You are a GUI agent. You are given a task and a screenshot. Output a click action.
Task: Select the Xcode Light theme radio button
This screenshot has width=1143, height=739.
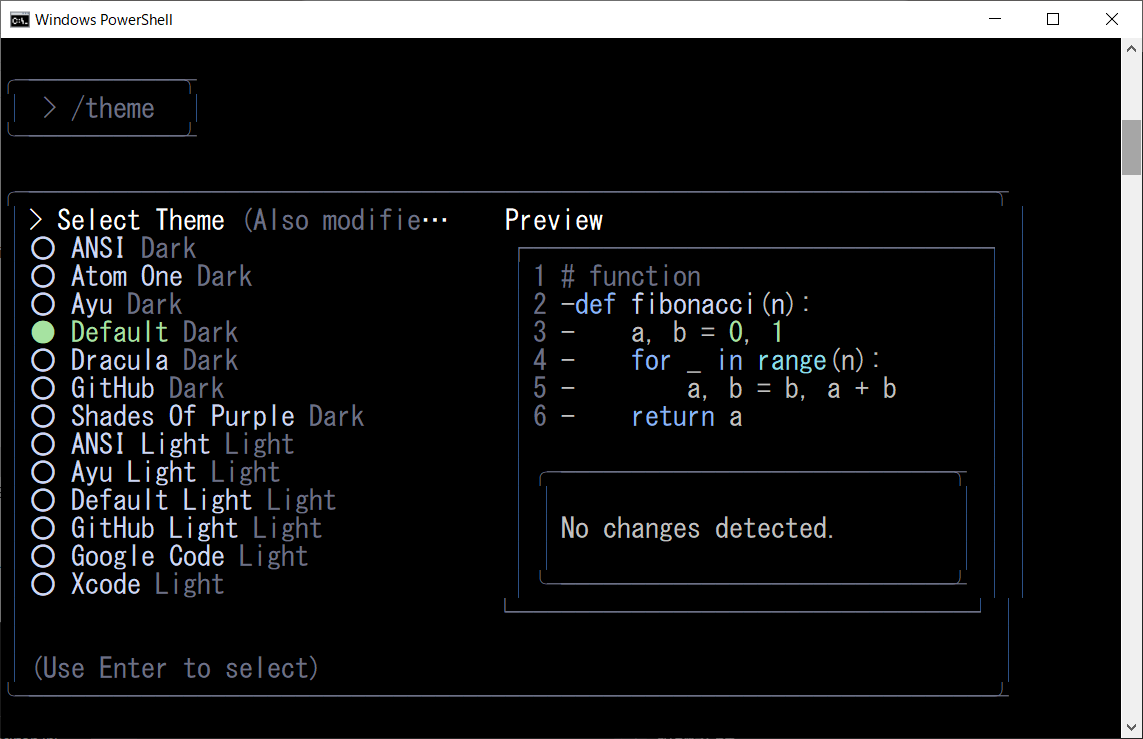coord(43,584)
